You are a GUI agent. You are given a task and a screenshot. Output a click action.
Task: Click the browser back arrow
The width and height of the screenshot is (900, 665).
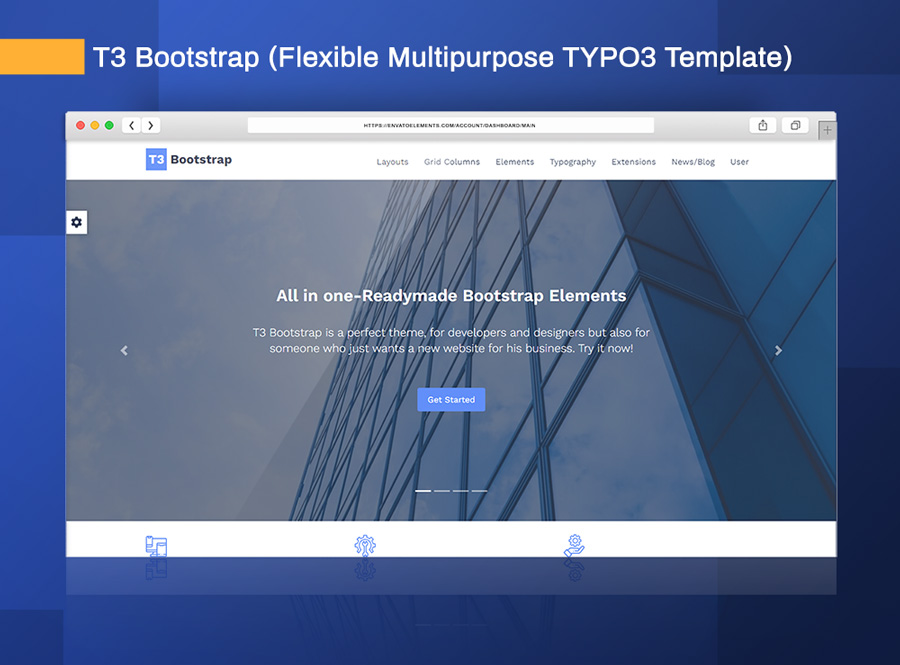[132, 125]
